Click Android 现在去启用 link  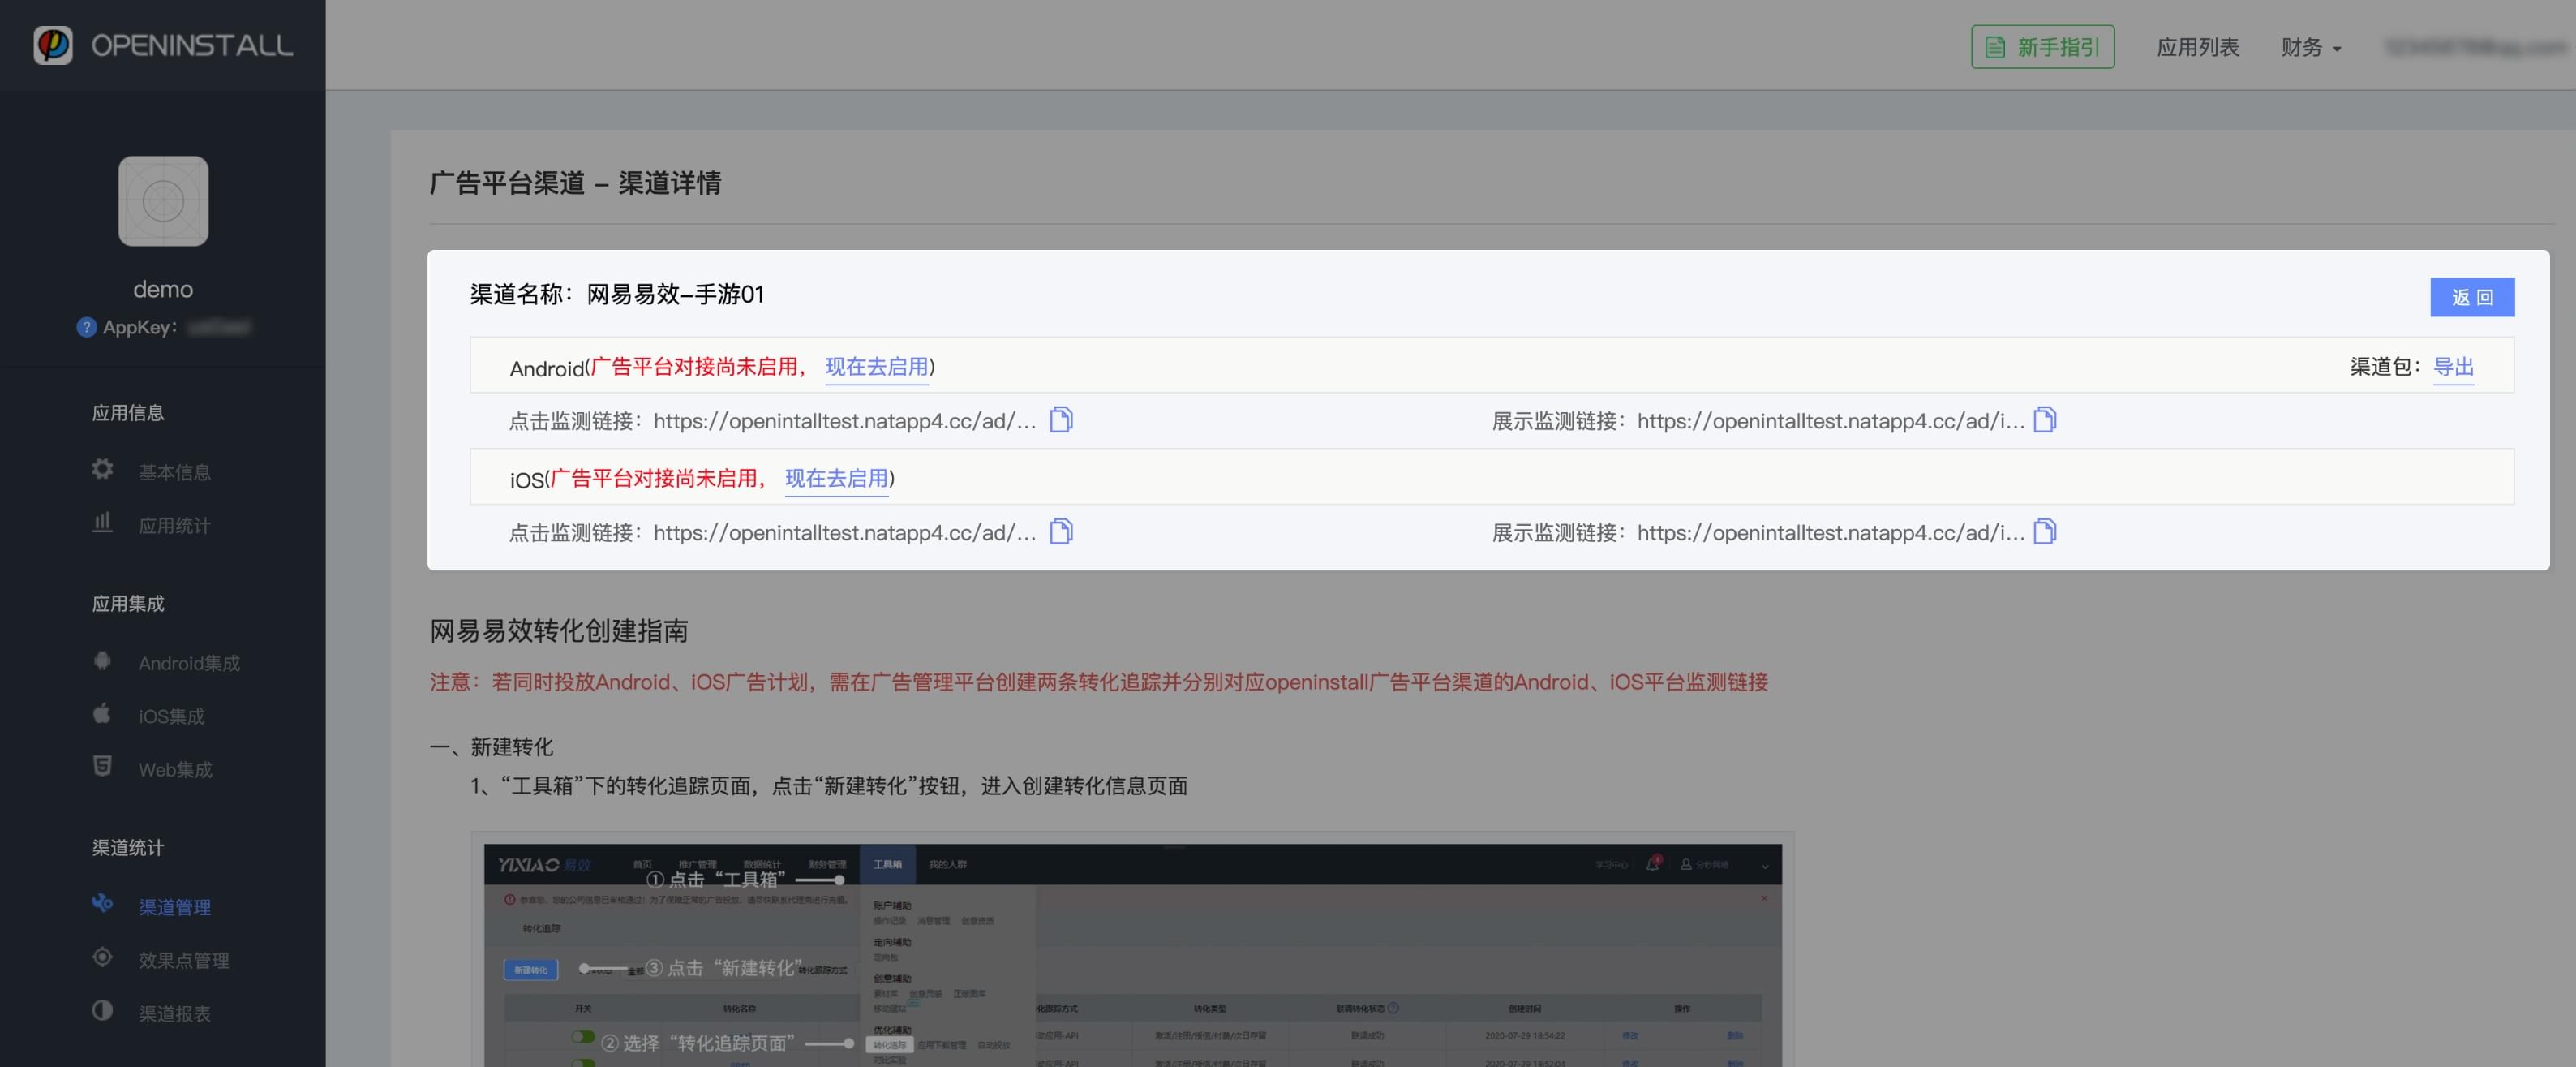(x=876, y=367)
